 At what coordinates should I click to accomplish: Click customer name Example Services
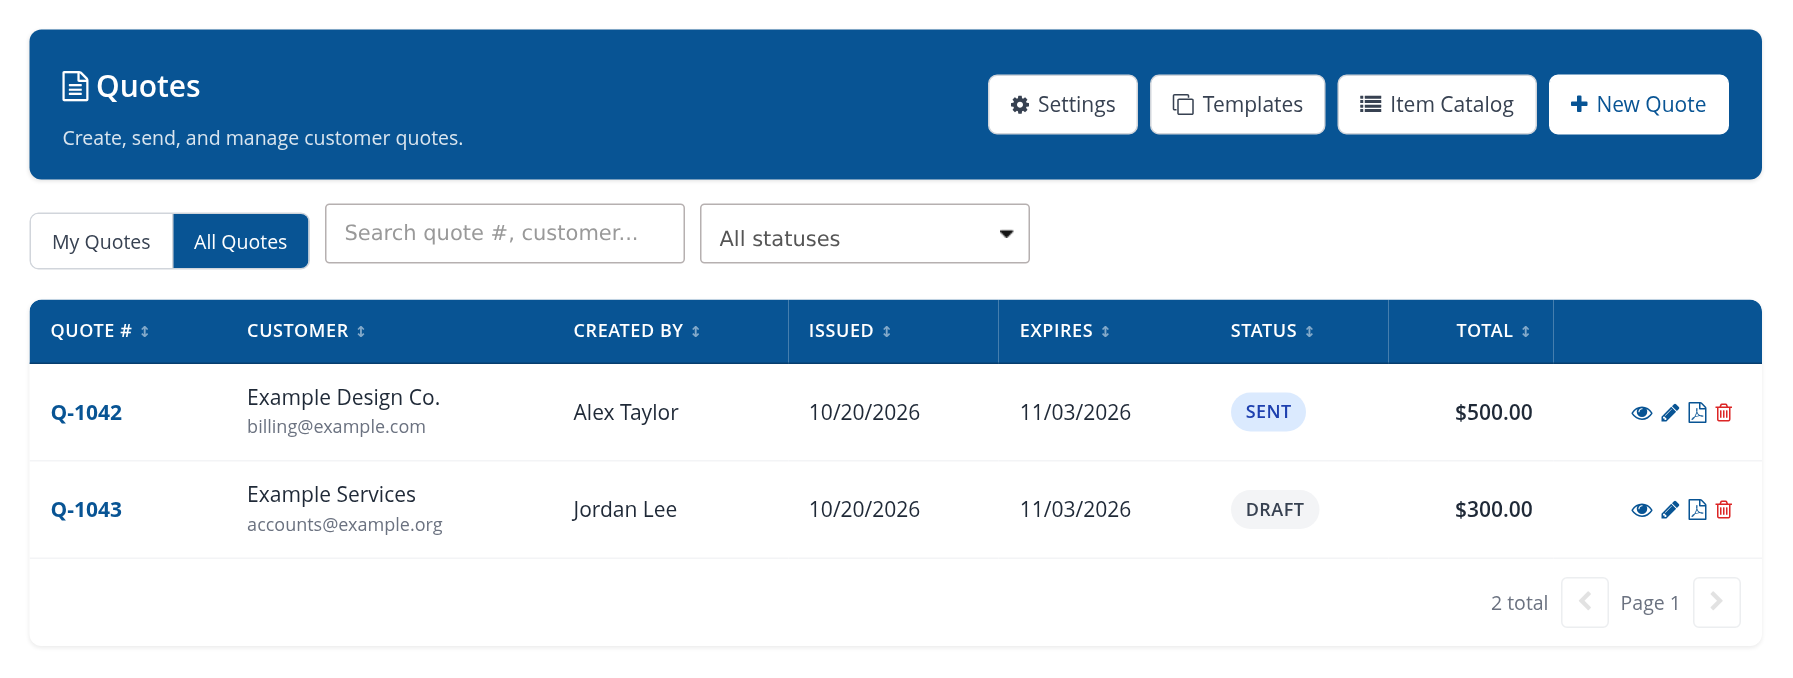coord(331,494)
